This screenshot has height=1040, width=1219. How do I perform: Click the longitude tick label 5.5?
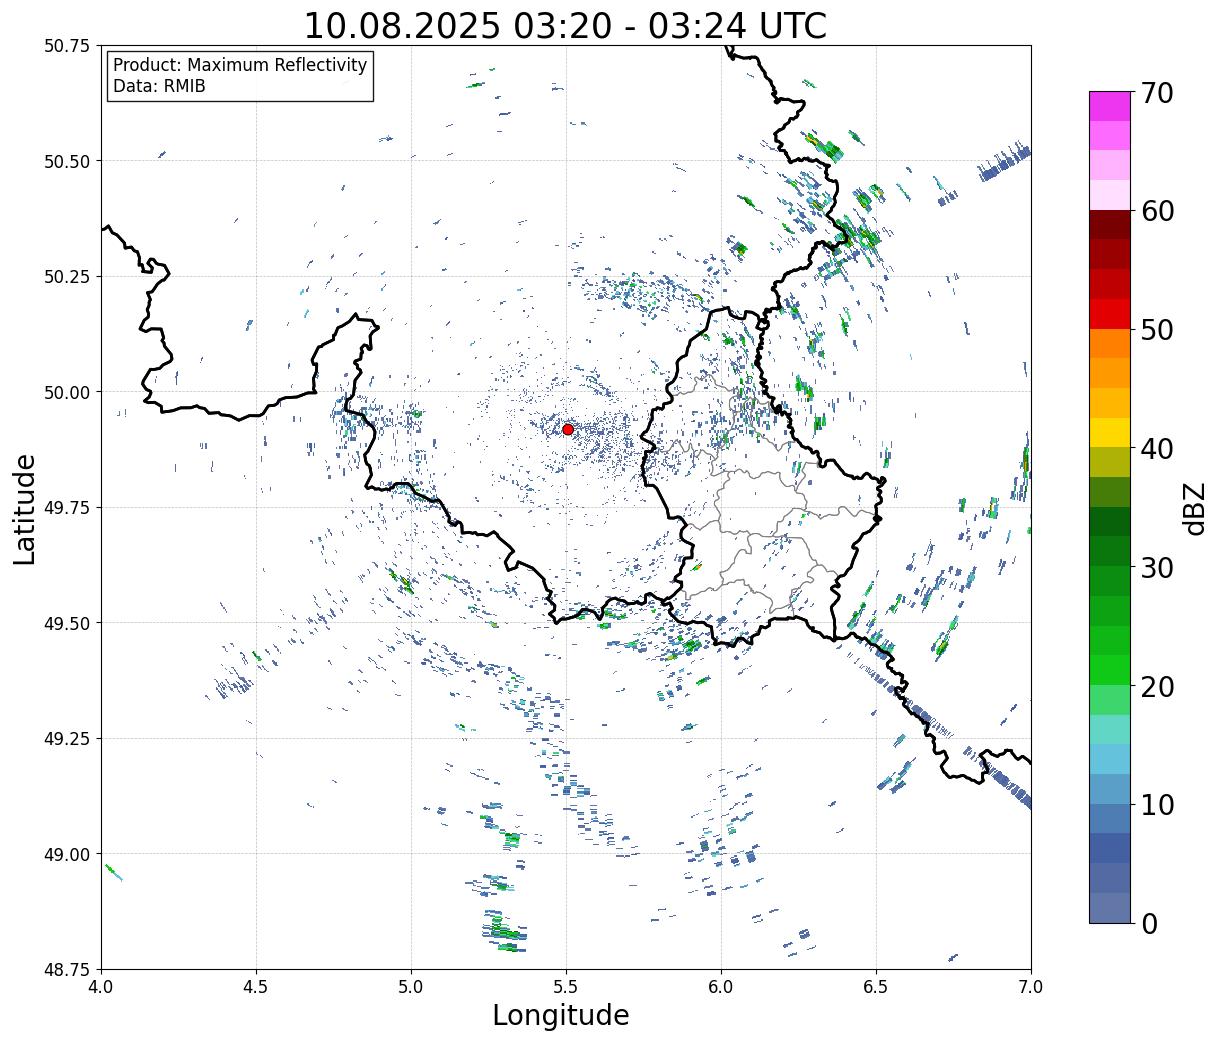coord(566,987)
